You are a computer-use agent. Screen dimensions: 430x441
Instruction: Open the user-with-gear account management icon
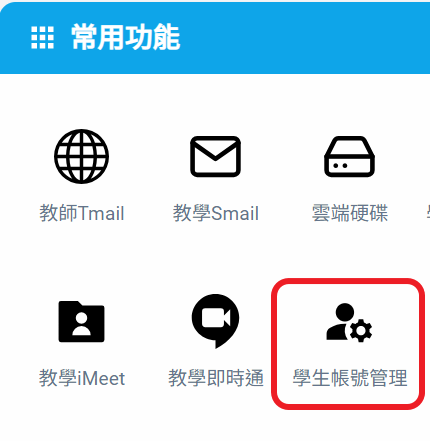(349, 322)
